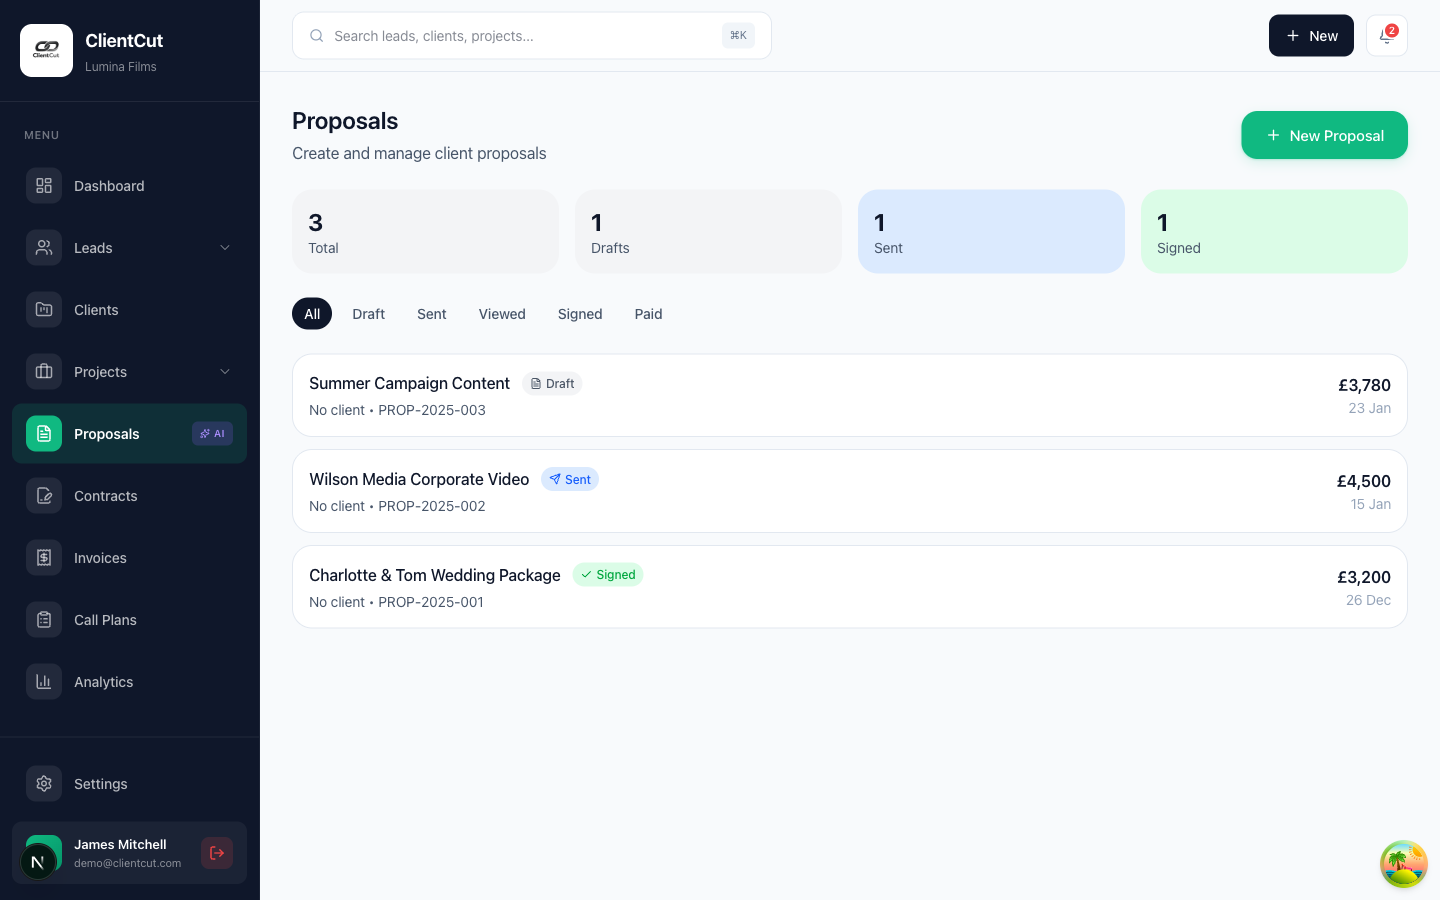Select the Signed filter tab

[x=580, y=314]
